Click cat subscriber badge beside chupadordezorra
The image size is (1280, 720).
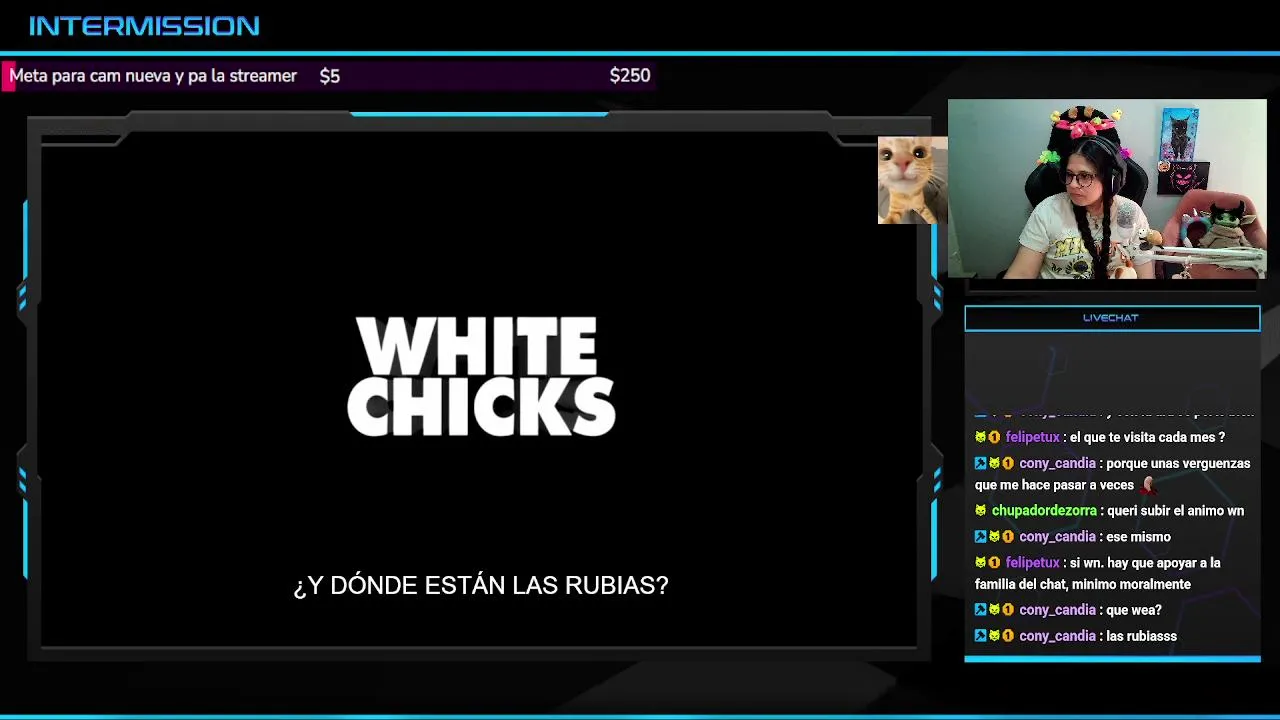point(980,510)
